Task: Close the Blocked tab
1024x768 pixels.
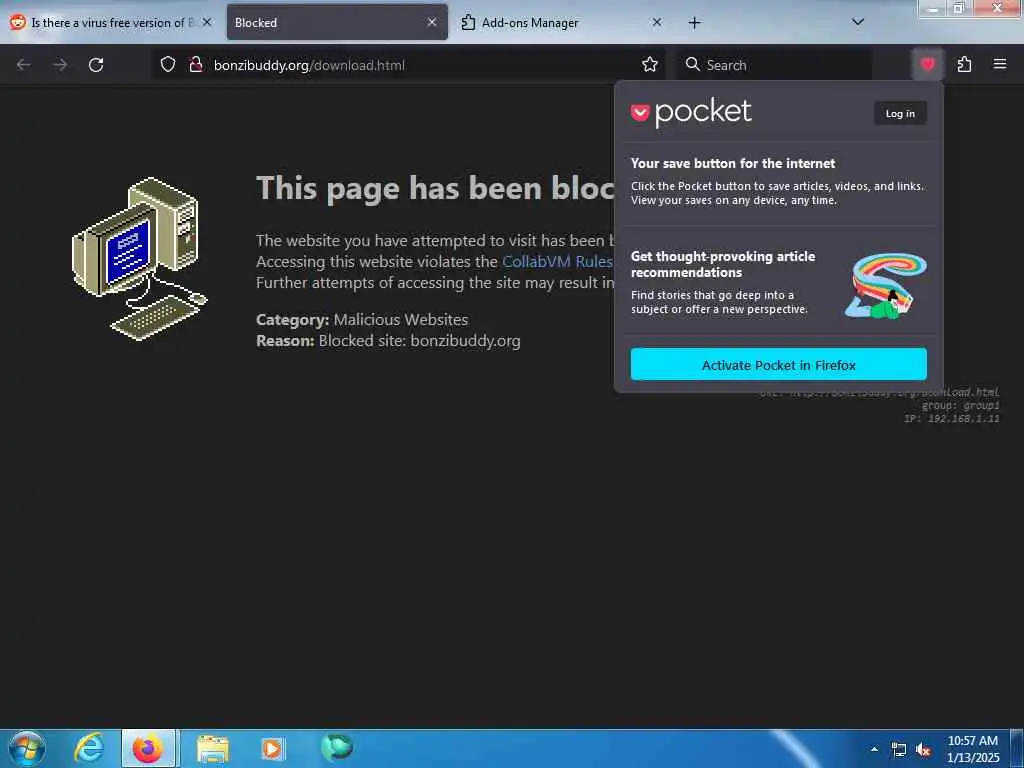Action: pyautogui.click(x=432, y=22)
